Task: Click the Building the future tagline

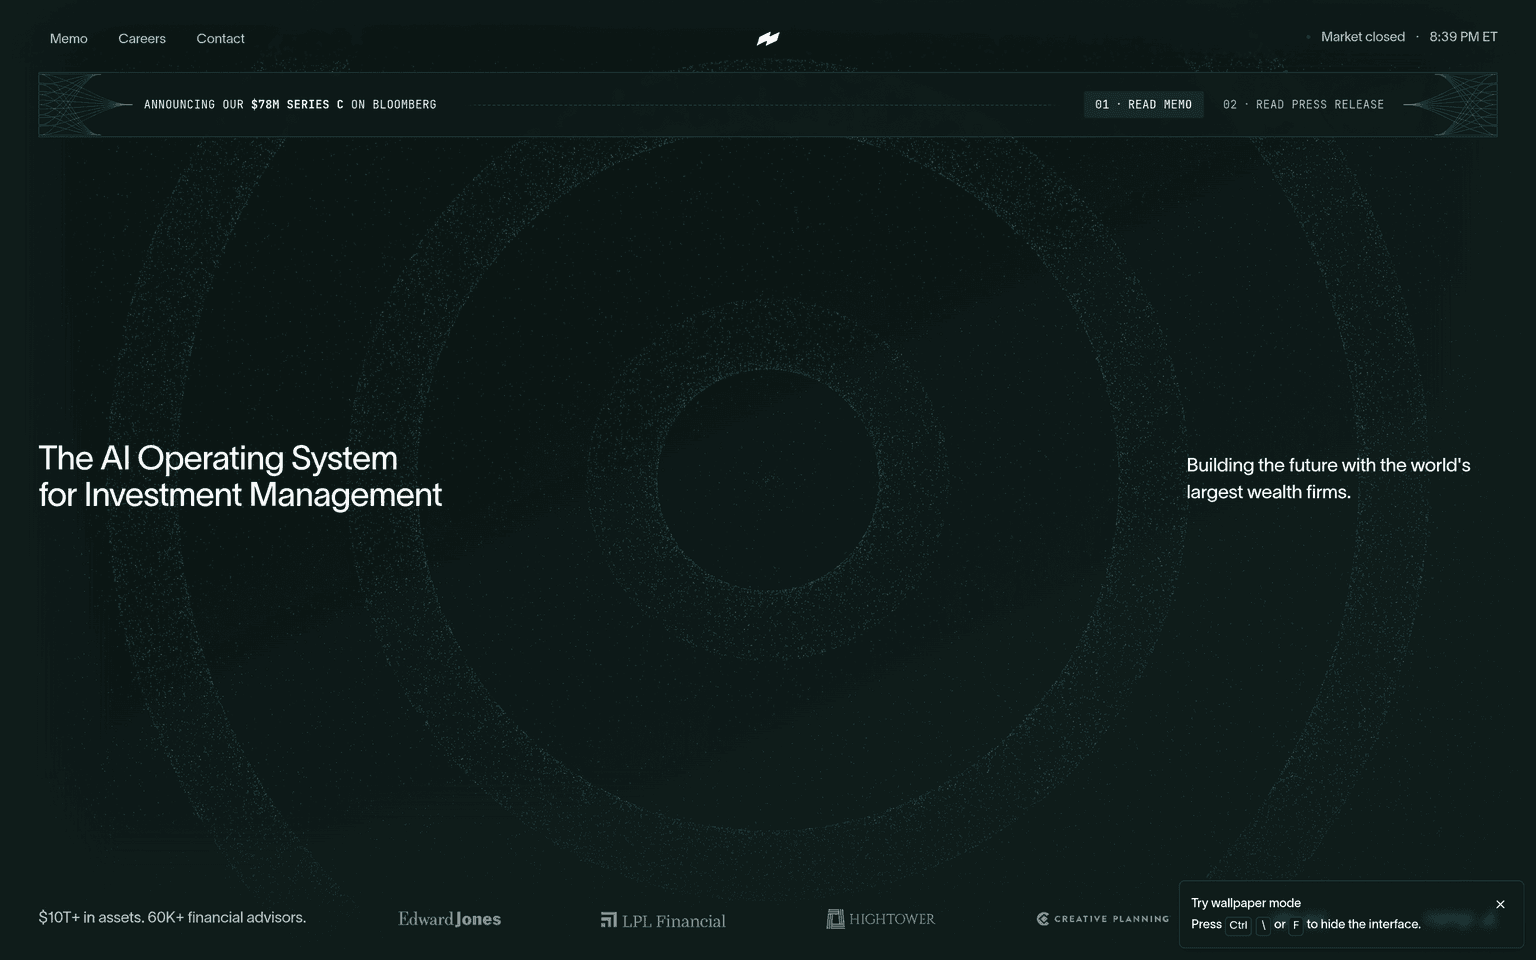Action: pyautogui.click(x=1328, y=478)
